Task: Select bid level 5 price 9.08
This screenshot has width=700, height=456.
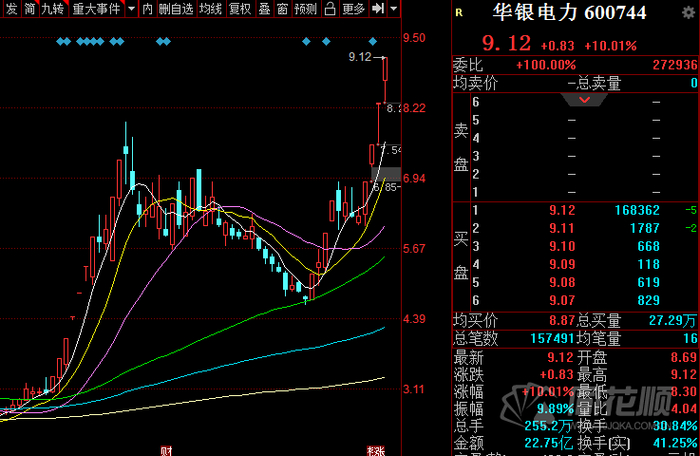Action: [562, 282]
